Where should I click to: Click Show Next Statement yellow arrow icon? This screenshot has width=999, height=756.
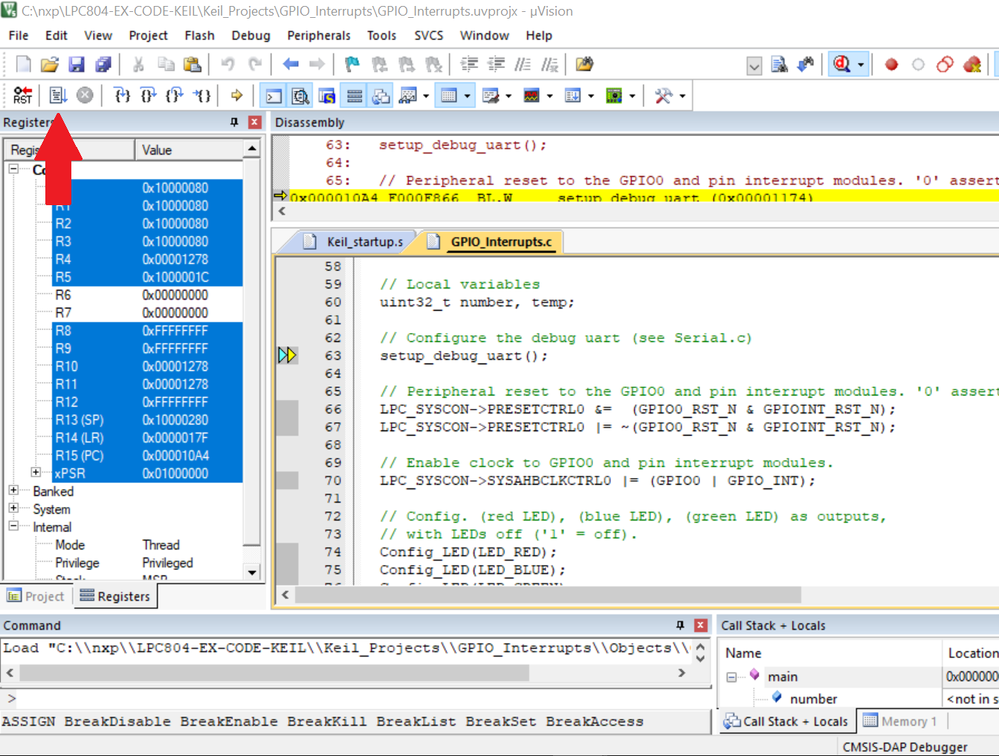(236, 96)
